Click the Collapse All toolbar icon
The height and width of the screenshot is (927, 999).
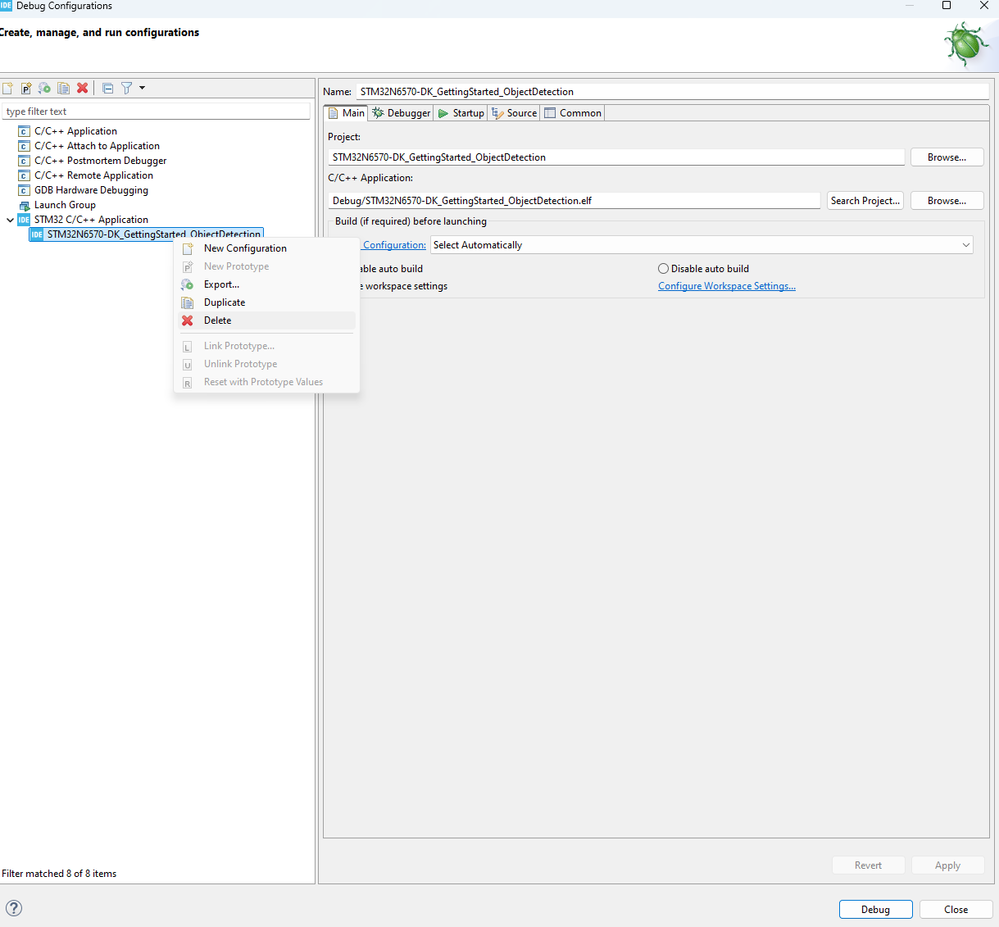pyautogui.click(x=108, y=88)
